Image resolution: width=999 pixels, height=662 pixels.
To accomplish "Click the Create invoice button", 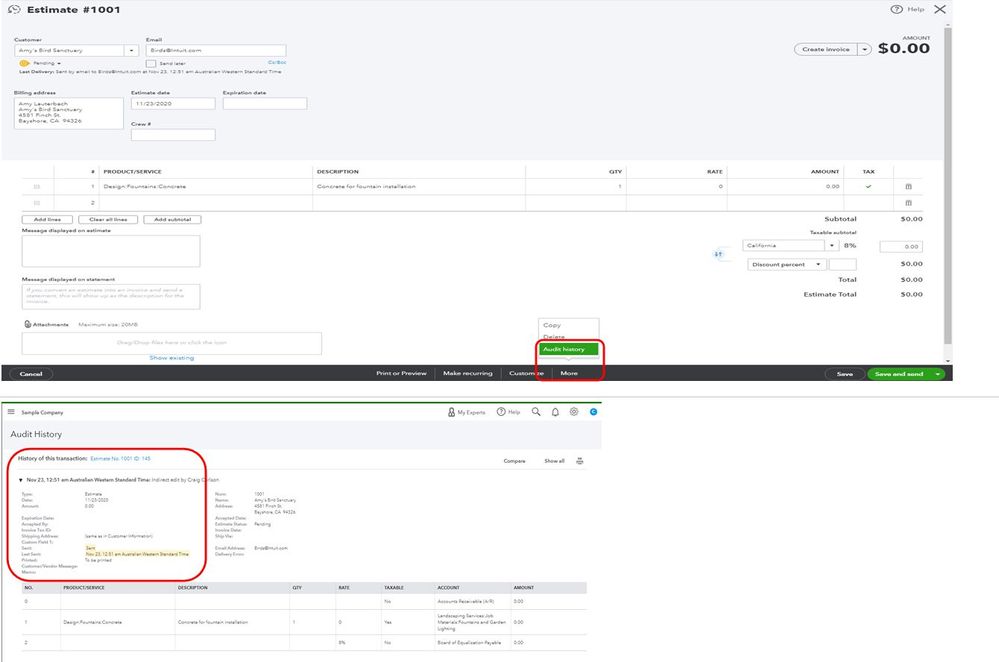I will pyautogui.click(x=826, y=49).
